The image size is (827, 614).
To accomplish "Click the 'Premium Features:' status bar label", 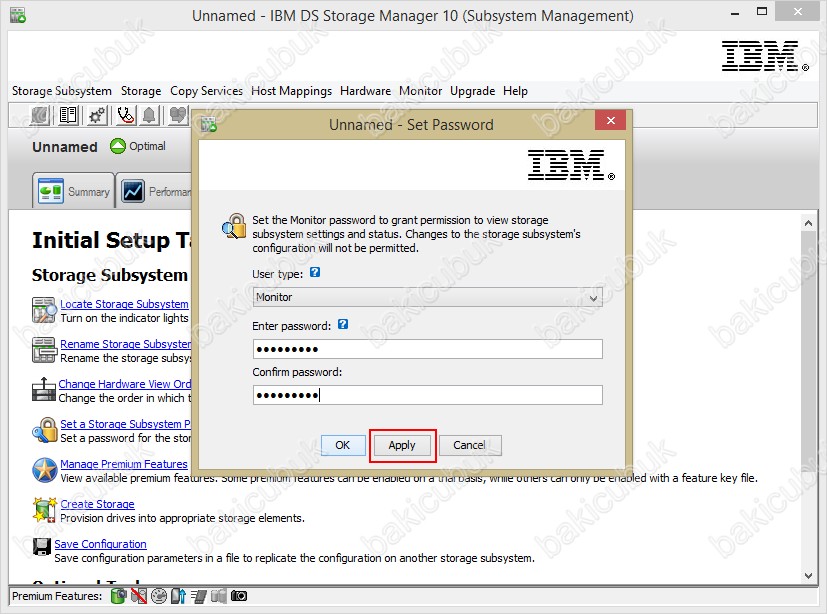I will [57, 596].
